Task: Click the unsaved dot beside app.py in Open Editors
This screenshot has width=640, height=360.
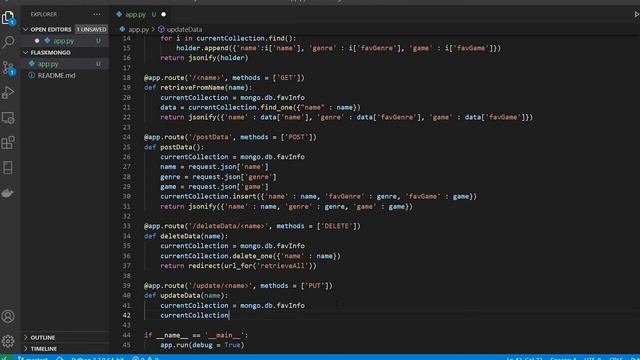Action: click(37, 41)
